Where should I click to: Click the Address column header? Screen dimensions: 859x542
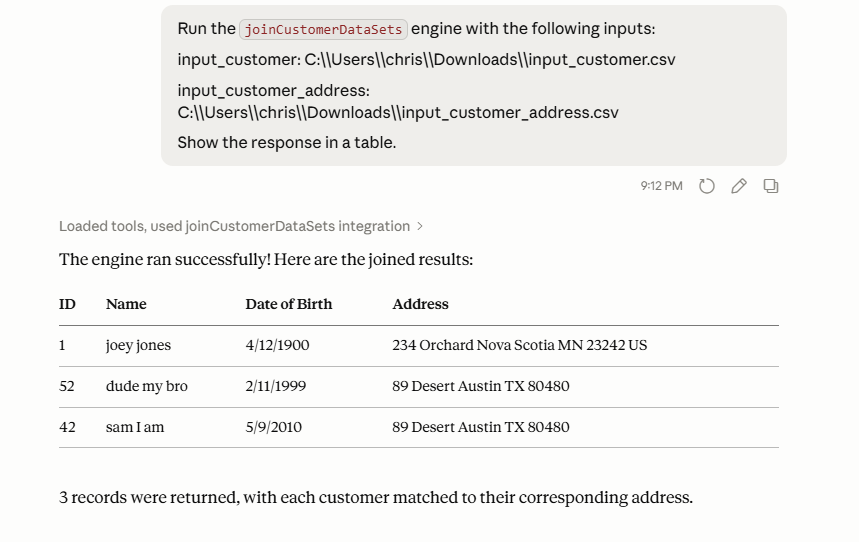tap(420, 304)
